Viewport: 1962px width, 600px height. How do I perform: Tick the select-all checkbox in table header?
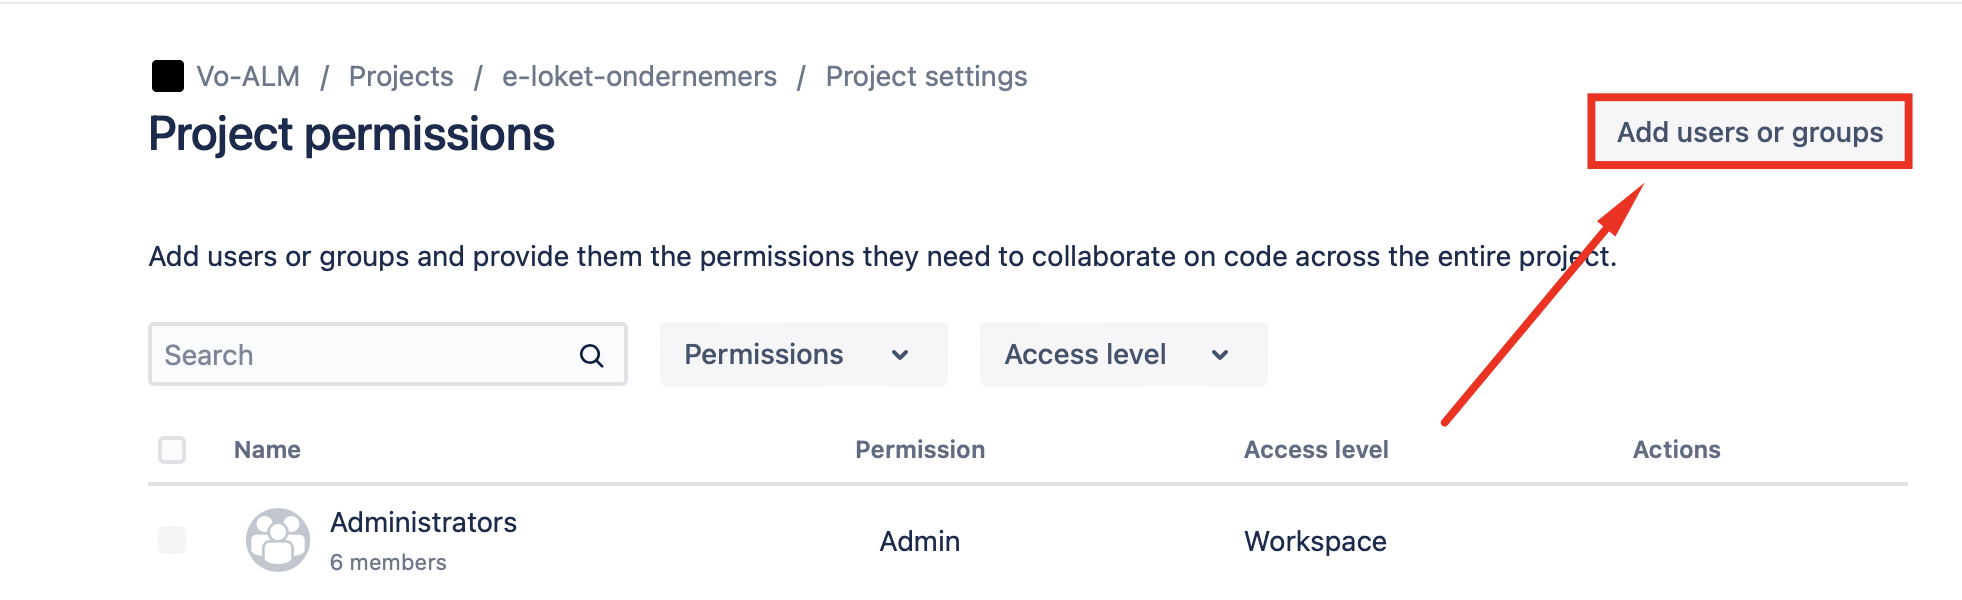click(x=172, y=450)
